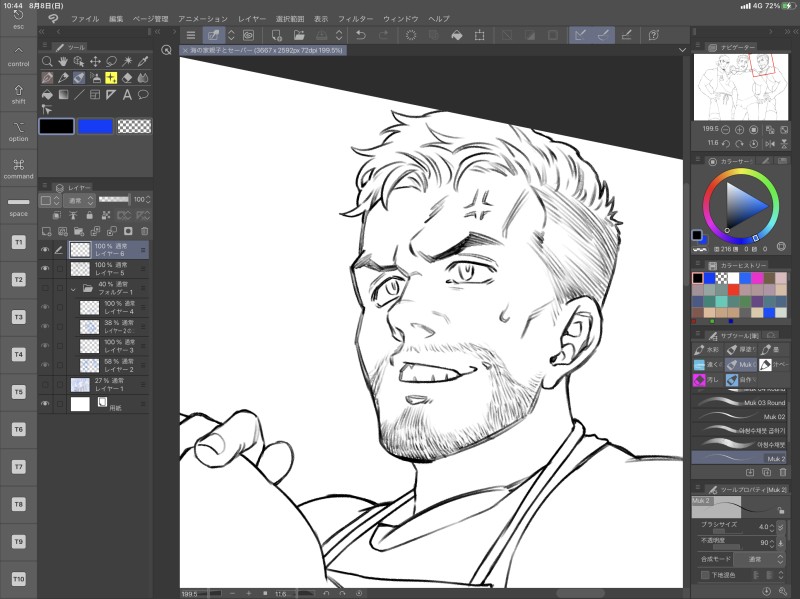Select the Auto select magic wand tool
Screen dimensions: 800x599
pyautogui.click(x=127, y=61)
